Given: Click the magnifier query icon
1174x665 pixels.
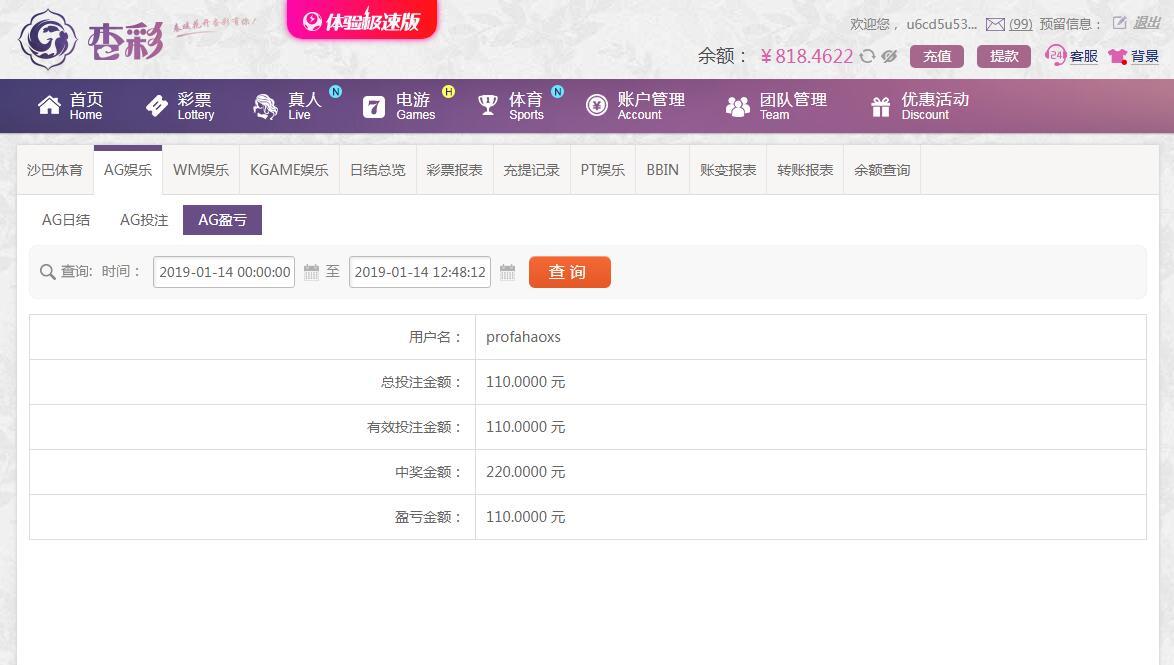Looking at the screenshot, I should pyautogui.click(x=47, y=272).
